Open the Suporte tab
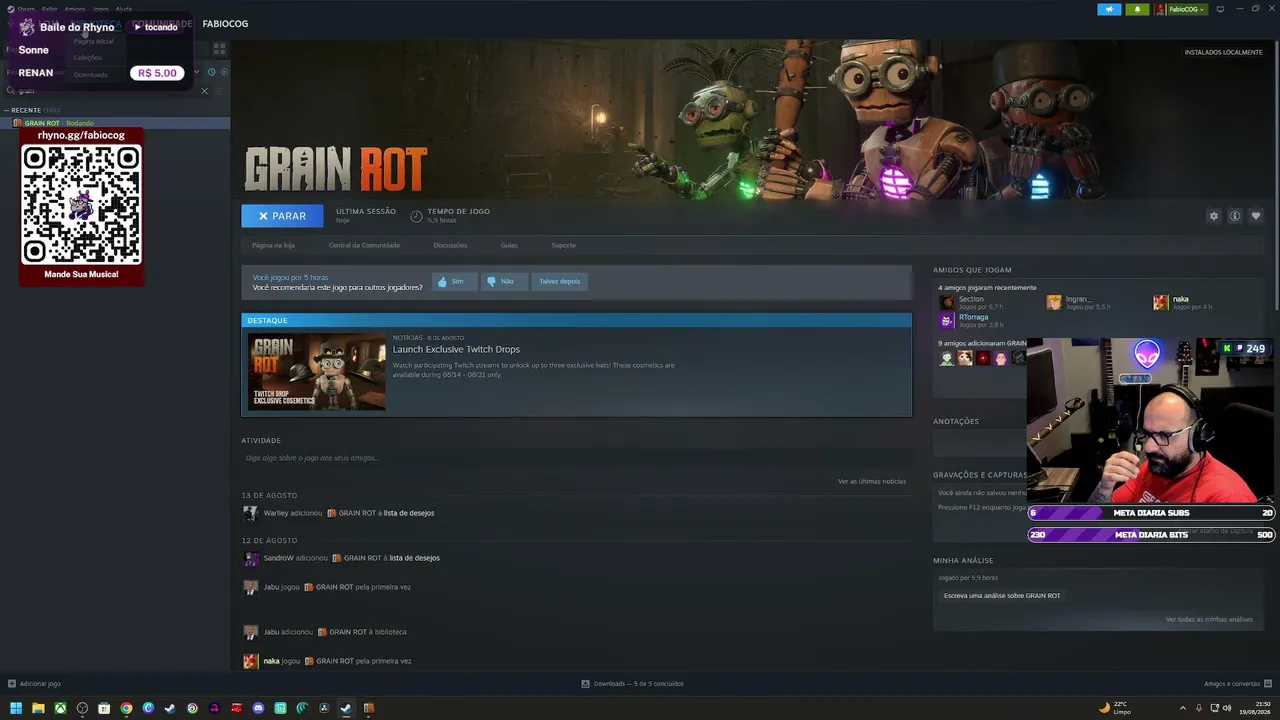1280x720 pixels. [x=563, y=245]
